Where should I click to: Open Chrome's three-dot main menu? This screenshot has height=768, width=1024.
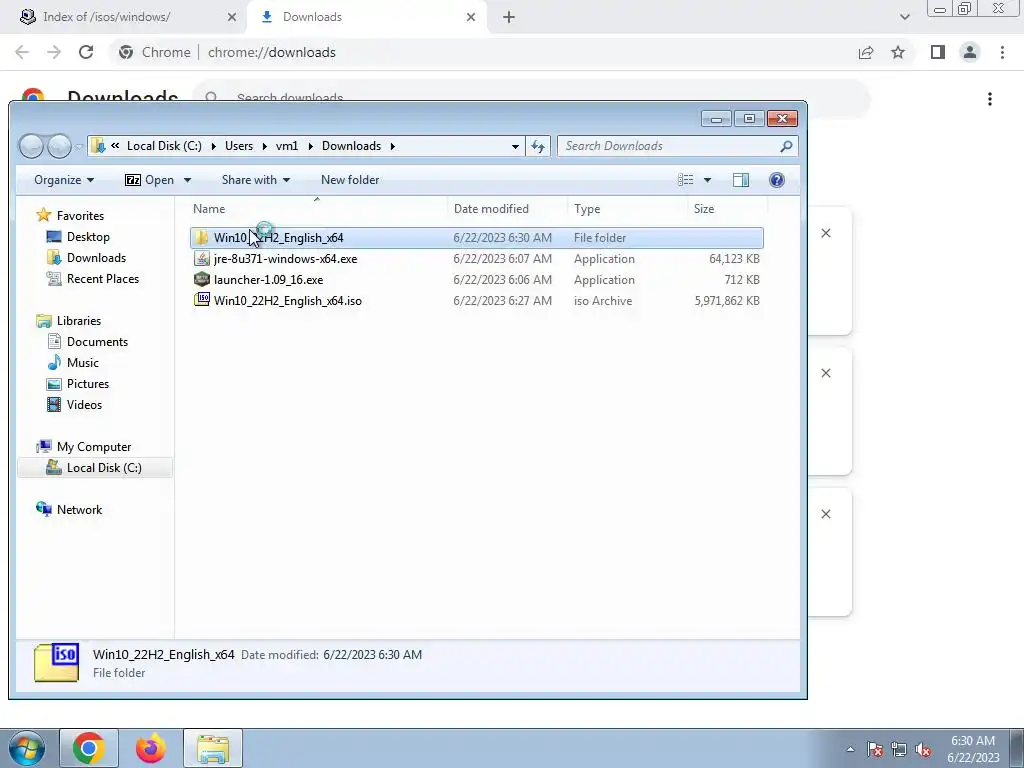click(x=1002, y=52)
